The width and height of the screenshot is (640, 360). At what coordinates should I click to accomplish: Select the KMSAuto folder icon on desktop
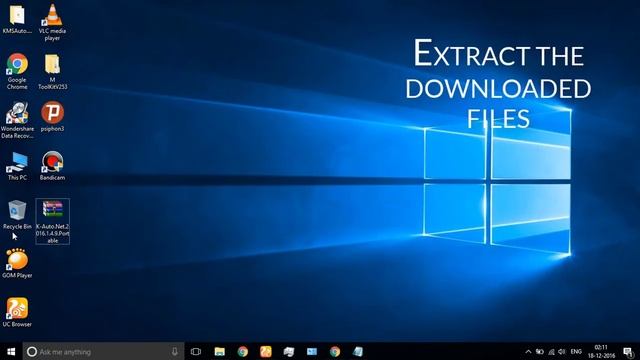pyautogui.click(x=17, y=19)
